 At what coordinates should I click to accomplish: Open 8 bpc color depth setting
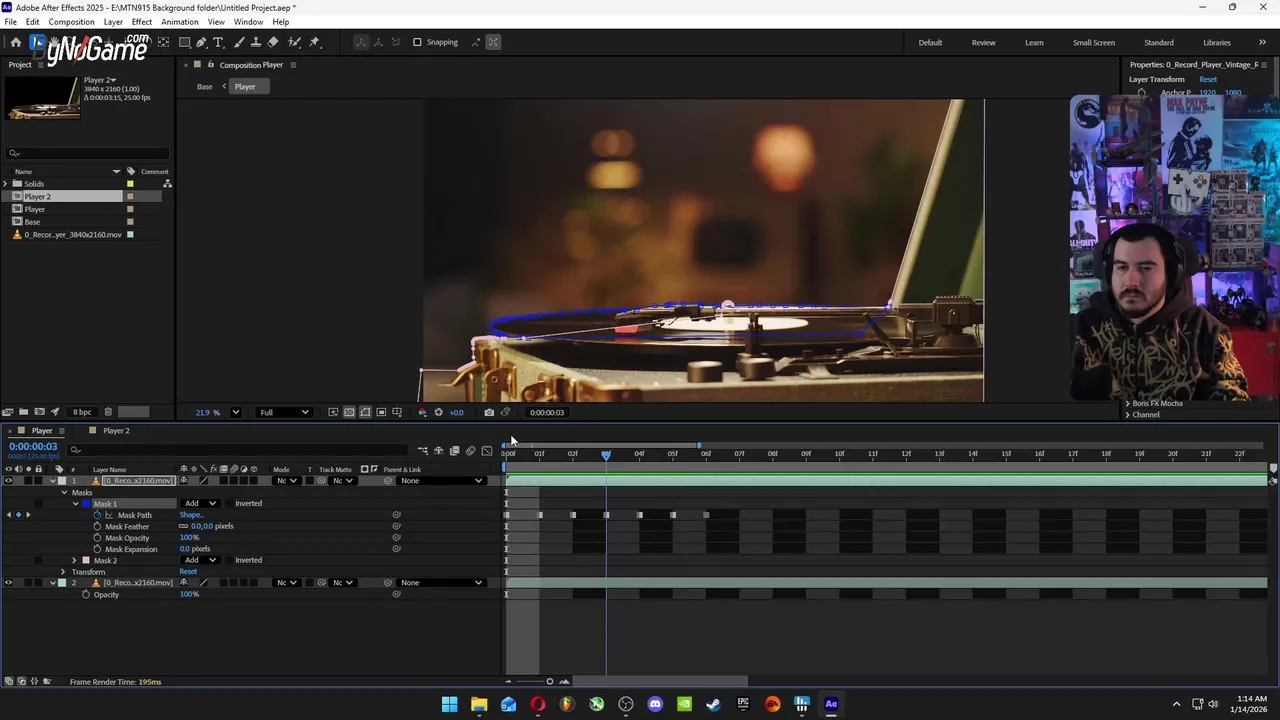[82, 412]
